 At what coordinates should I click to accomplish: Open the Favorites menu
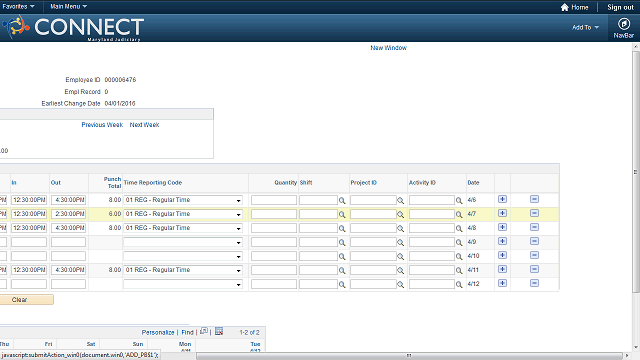tap(18, 7)
